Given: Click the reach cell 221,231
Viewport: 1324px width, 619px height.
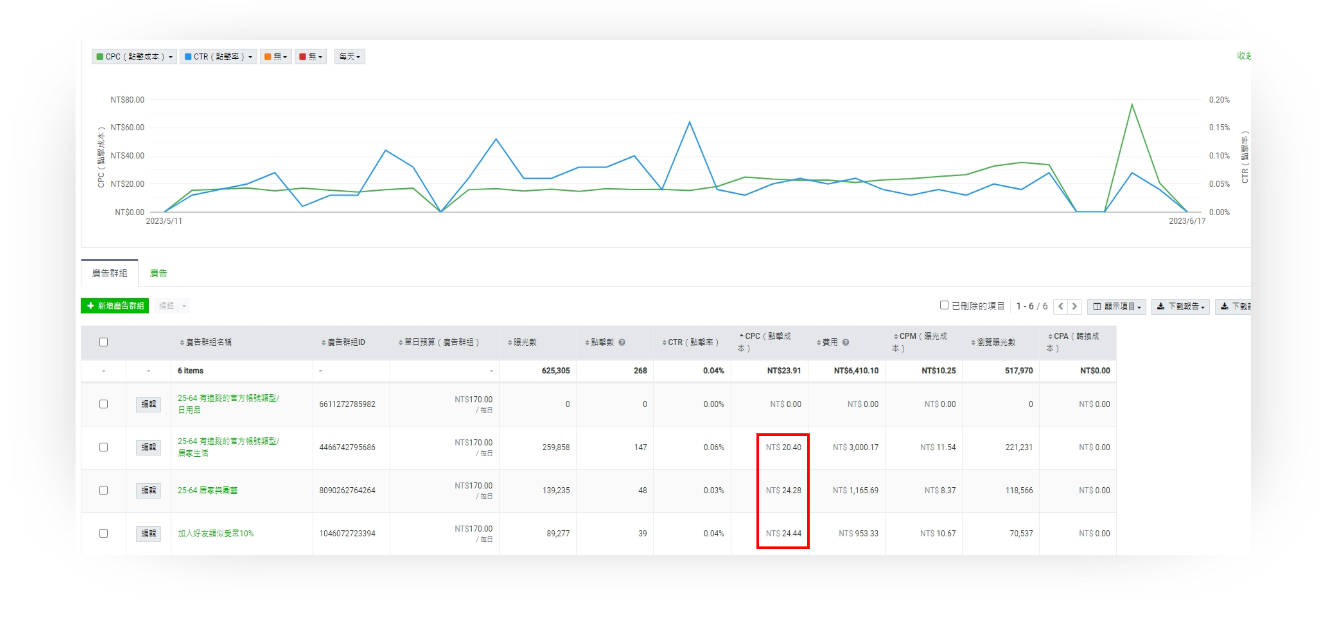Looking at the screenshot, I should click(1019, 447).
